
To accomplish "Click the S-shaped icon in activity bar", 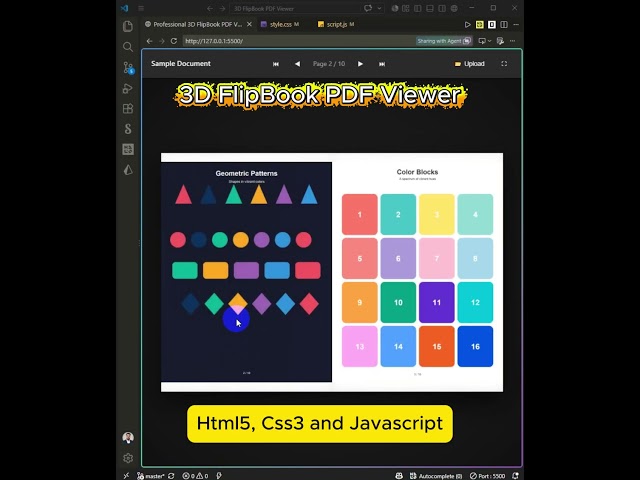I will pos(128,129).
